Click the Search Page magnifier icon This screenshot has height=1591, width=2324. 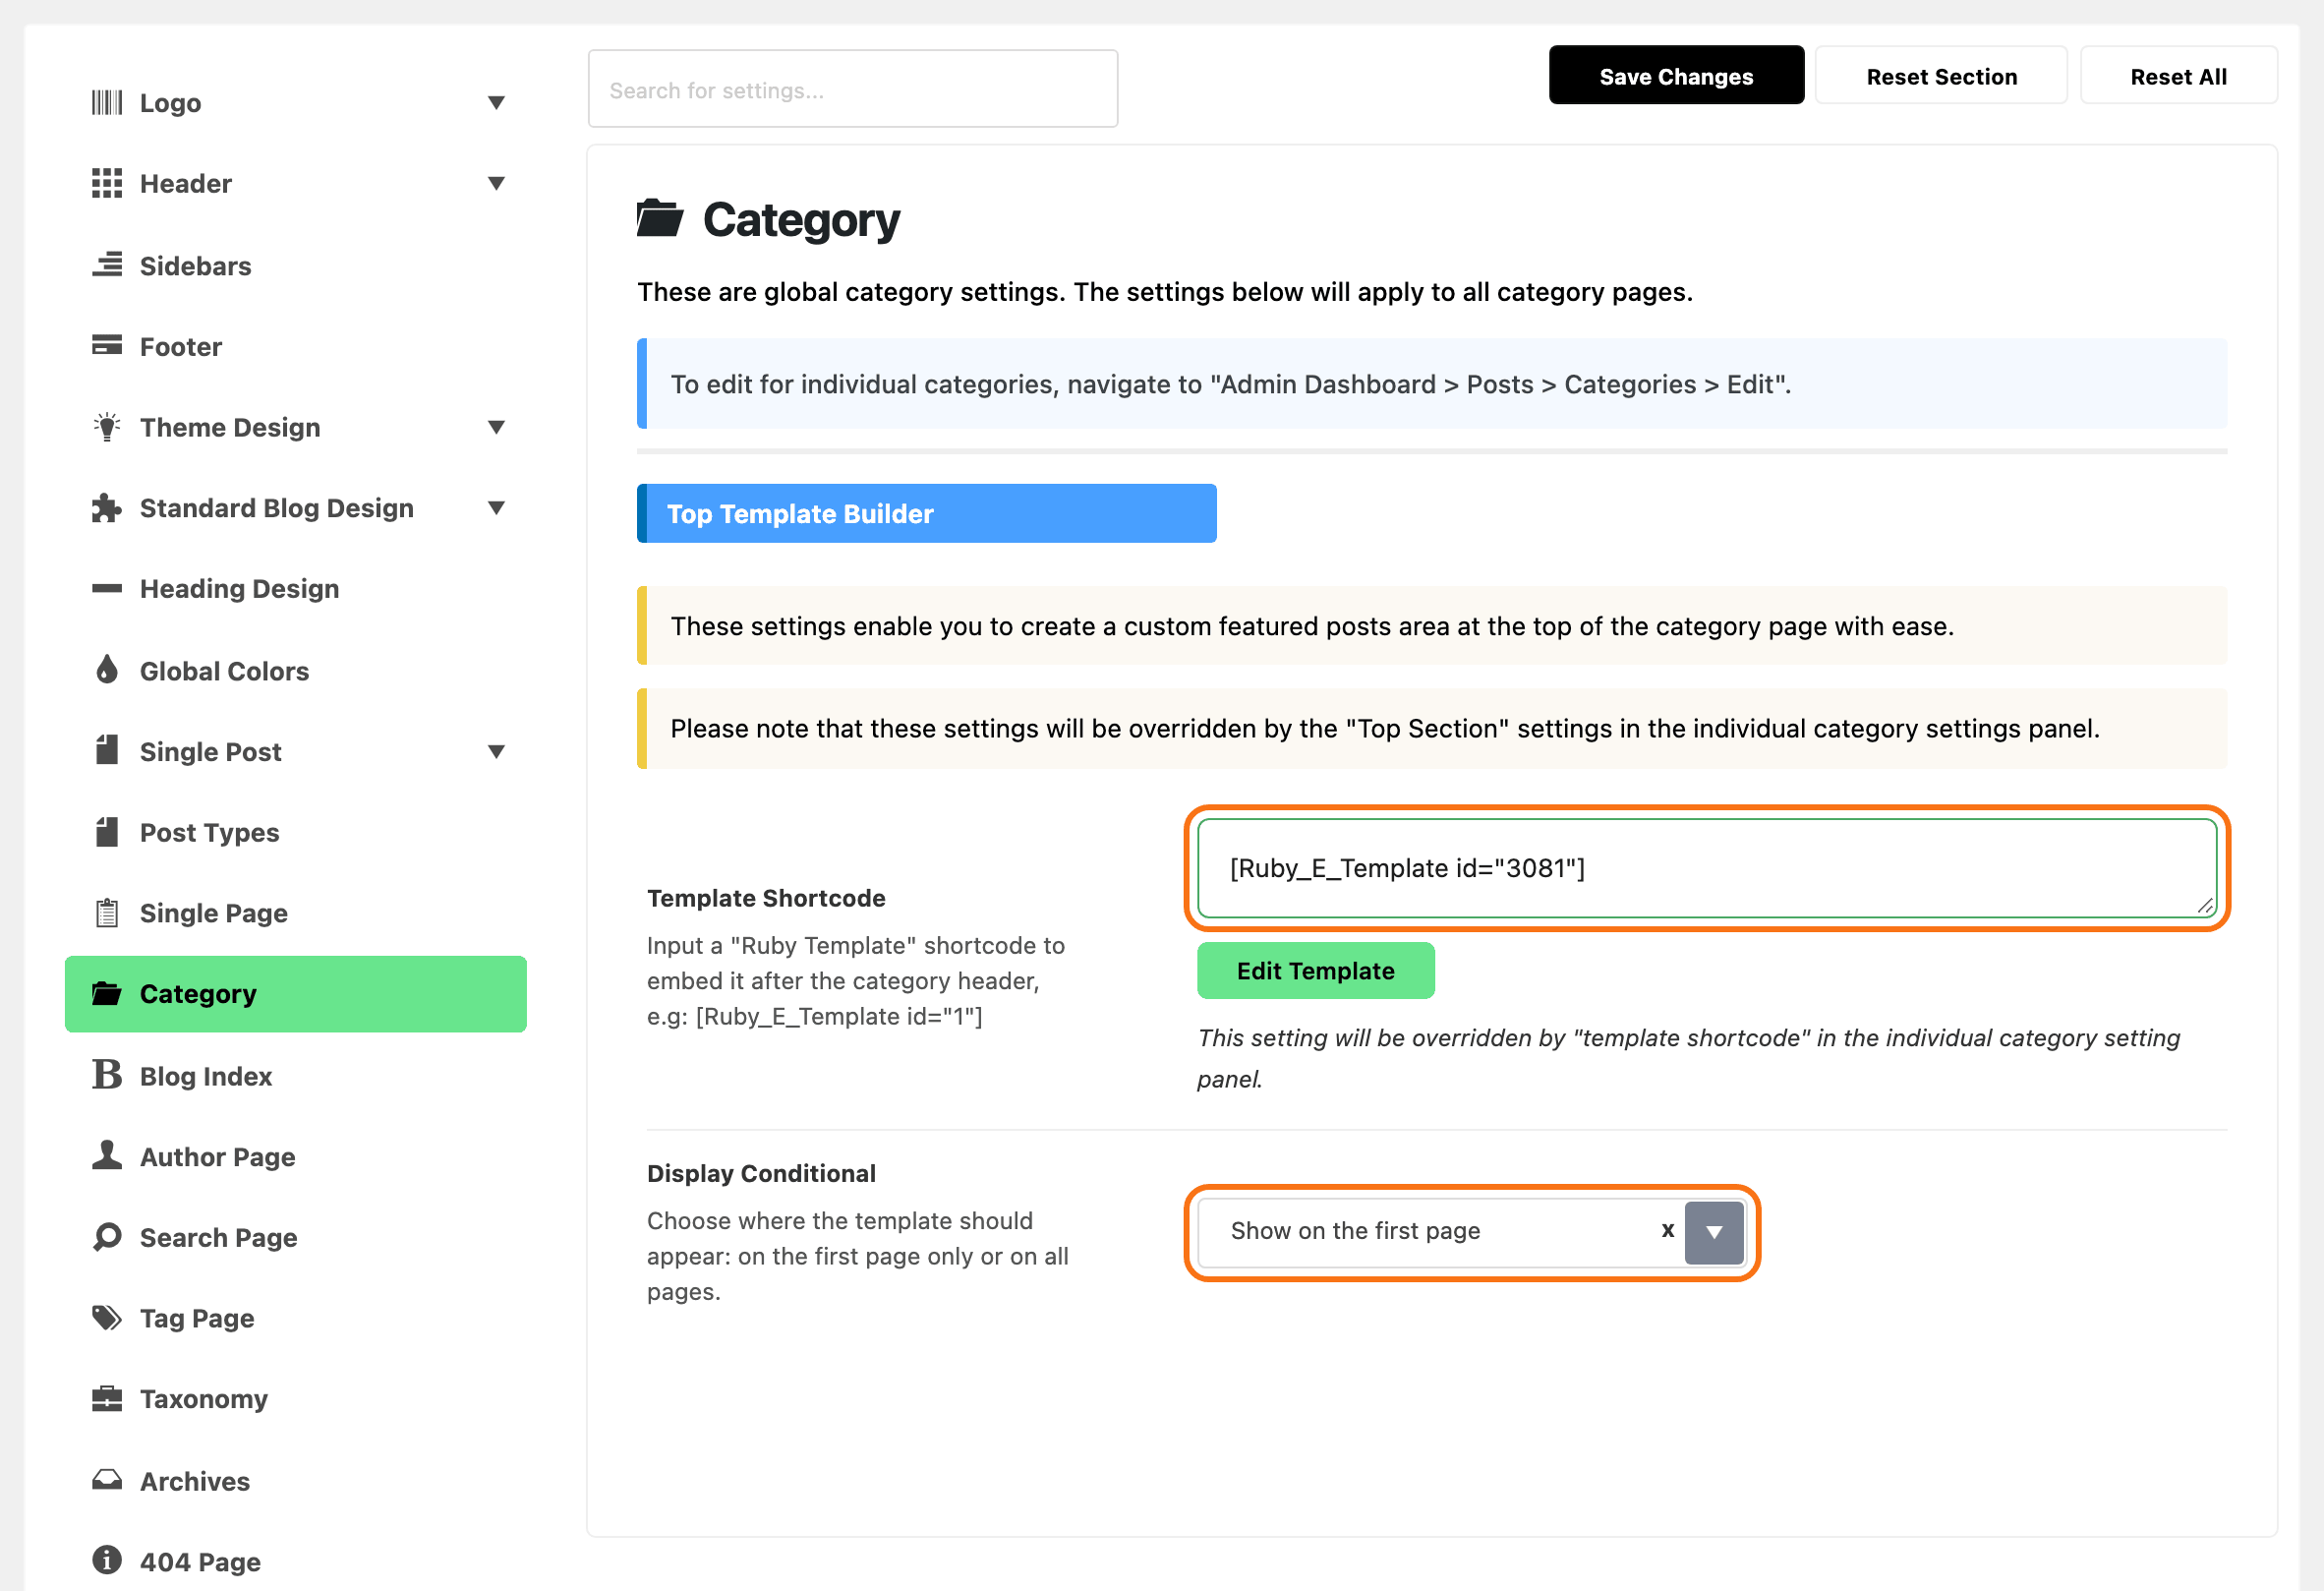107,1237
